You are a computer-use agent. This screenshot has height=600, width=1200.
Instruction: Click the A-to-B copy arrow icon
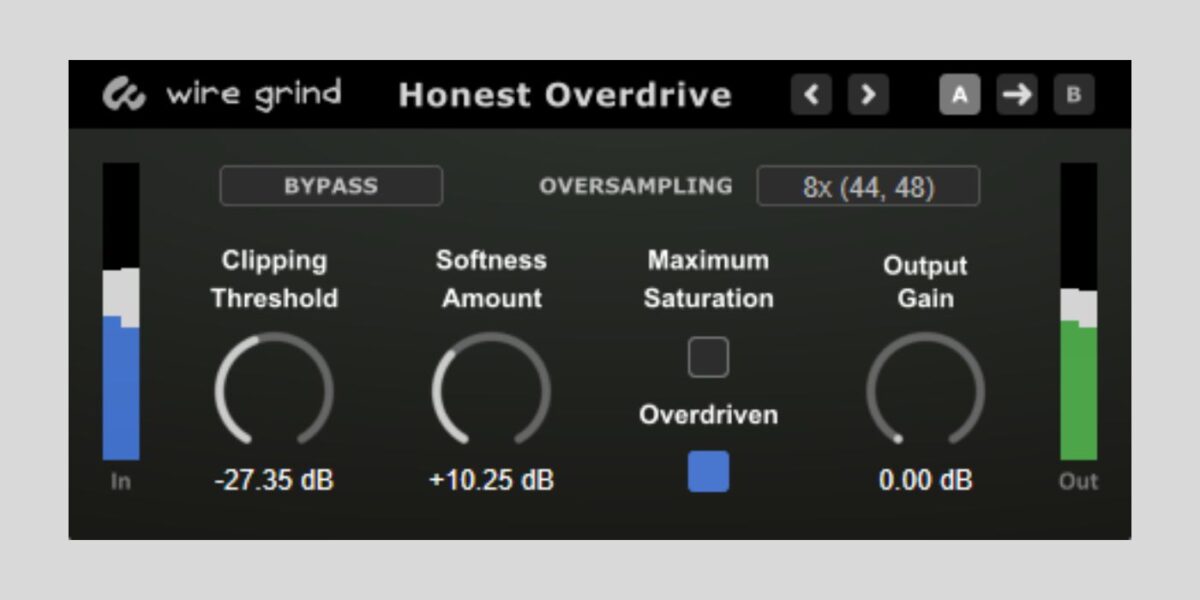[1017, 94]
